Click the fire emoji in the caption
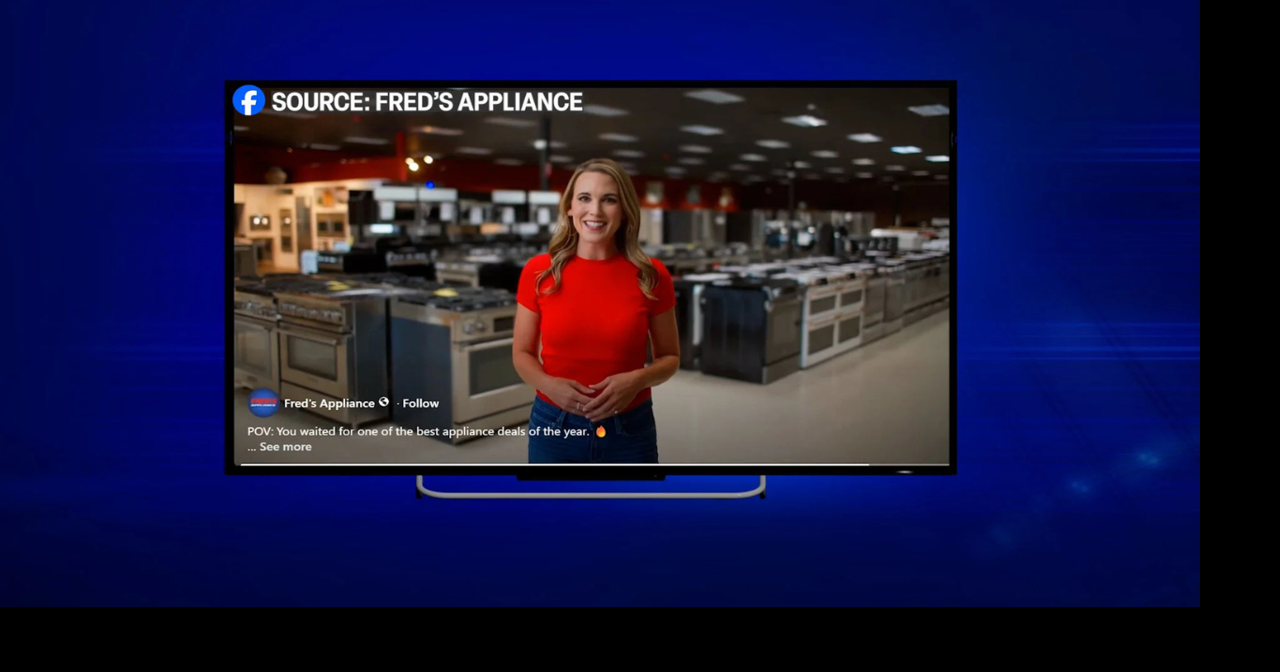Image resolution: width=1280 pixels, height=672 pixels. (x=601, y=431)
